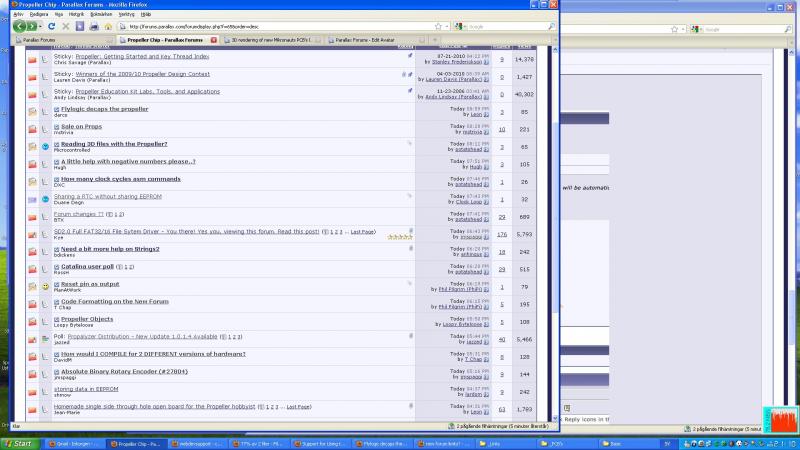Switch to Parallax Forums Edit Avatar tab

(x=377, y=40)
